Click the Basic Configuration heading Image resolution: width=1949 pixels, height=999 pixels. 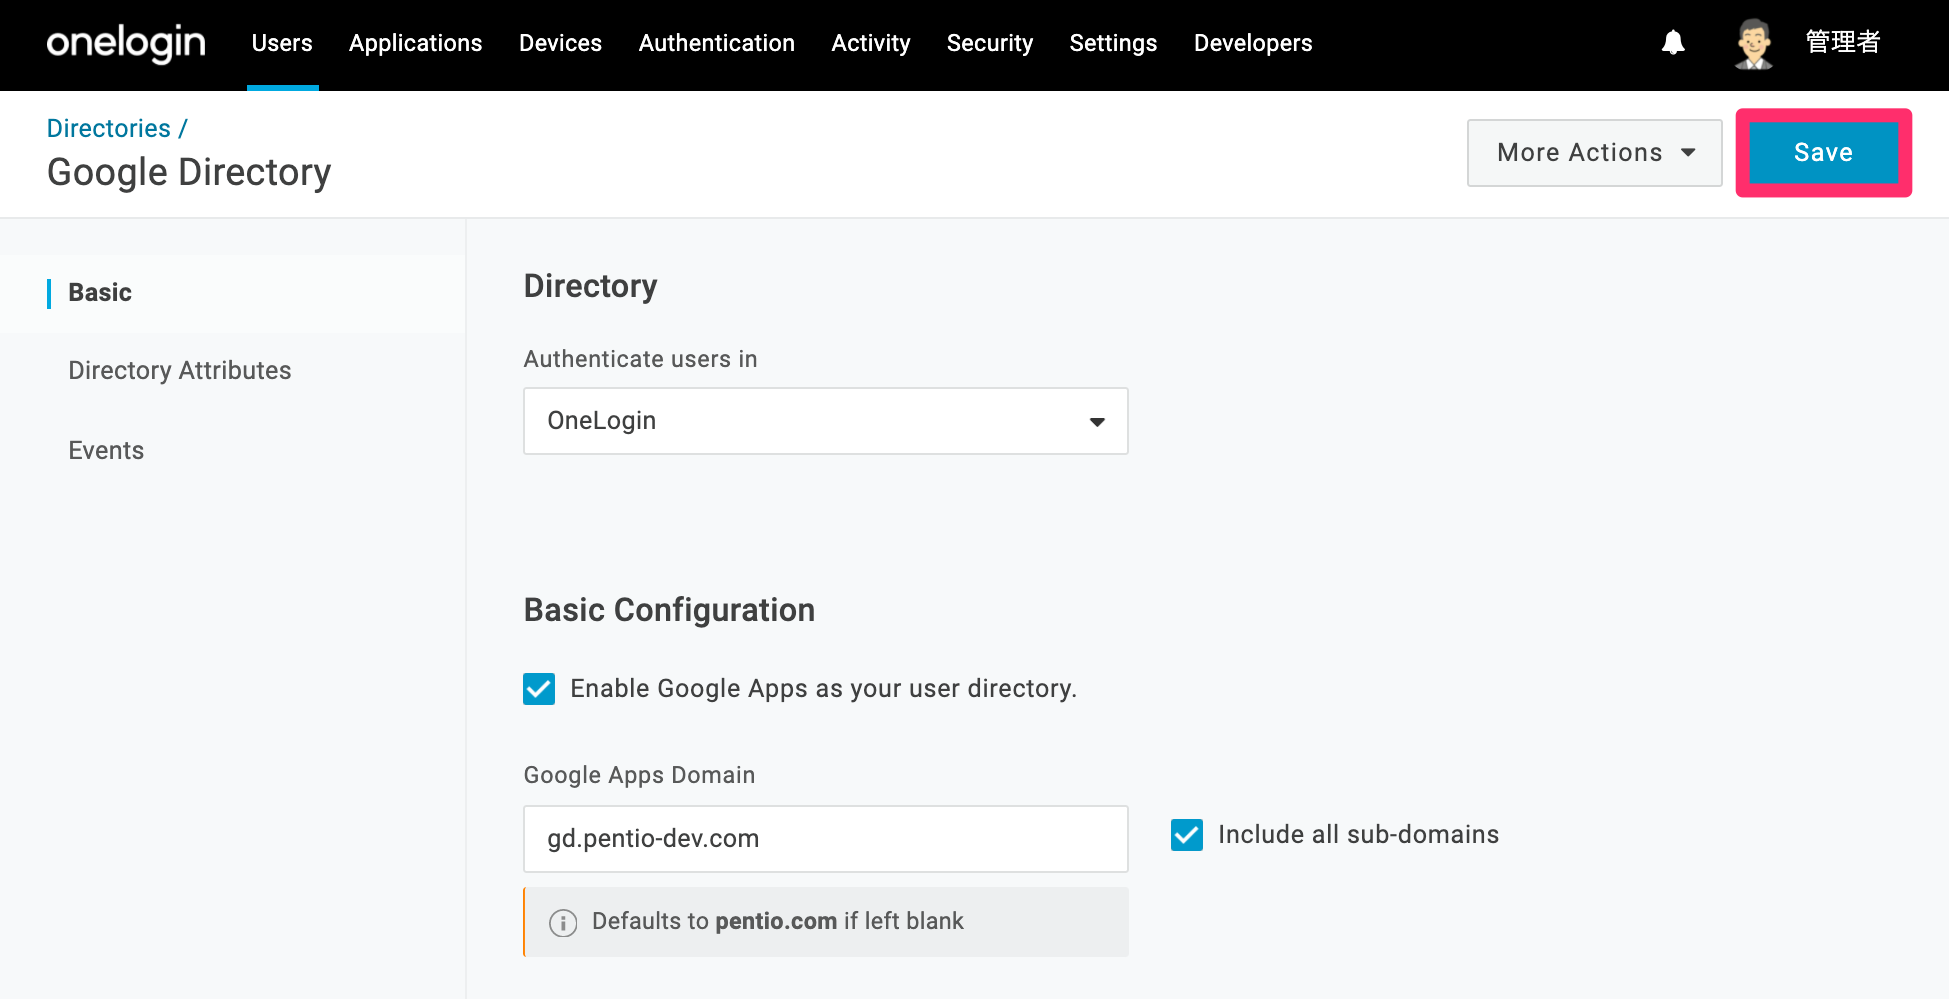pos(669,610)
